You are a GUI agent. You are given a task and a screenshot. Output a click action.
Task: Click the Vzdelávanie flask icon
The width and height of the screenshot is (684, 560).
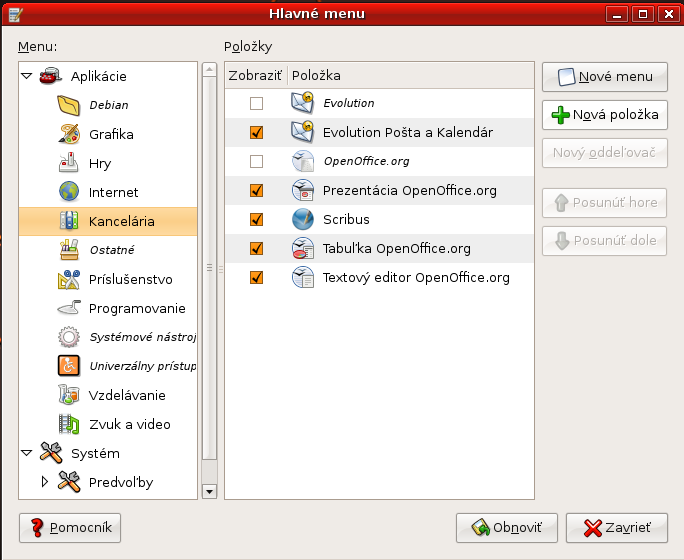click(x=69, y=395)
